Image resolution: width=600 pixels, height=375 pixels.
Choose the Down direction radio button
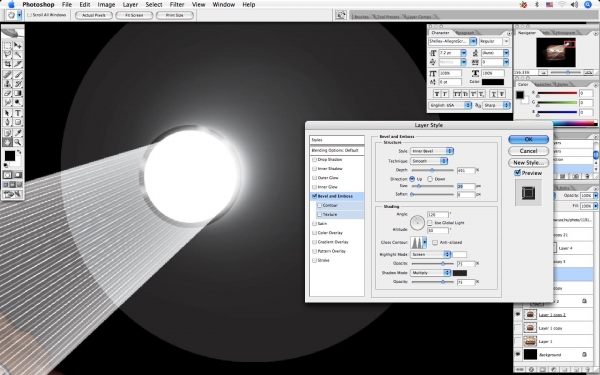(430, 179)
